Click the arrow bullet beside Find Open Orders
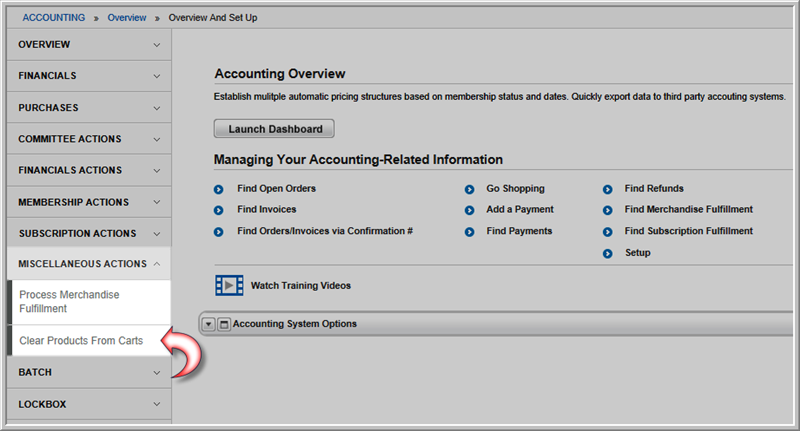This screenshot has width=800, height=431. tap(218, 189)
